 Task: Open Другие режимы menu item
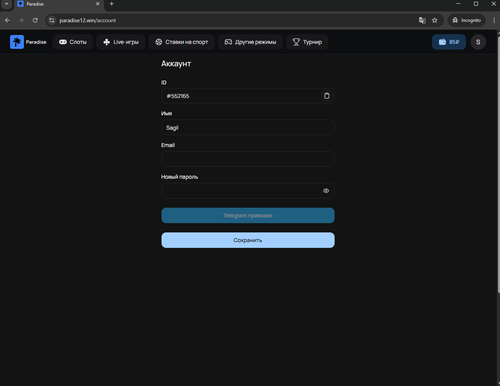[250, 42]
